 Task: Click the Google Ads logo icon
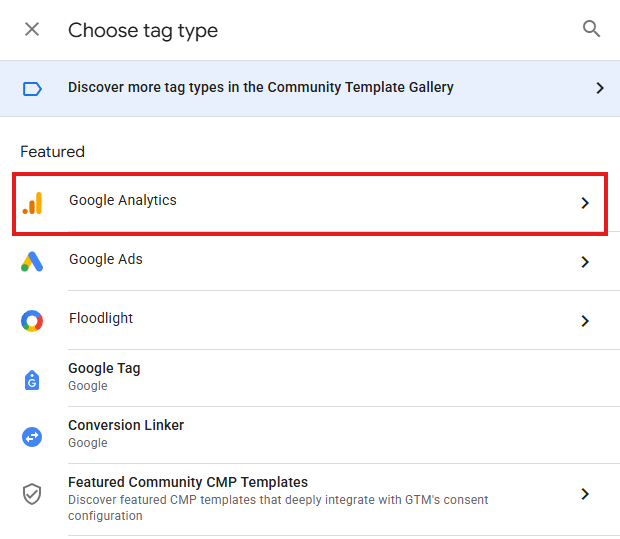(32, 262)
